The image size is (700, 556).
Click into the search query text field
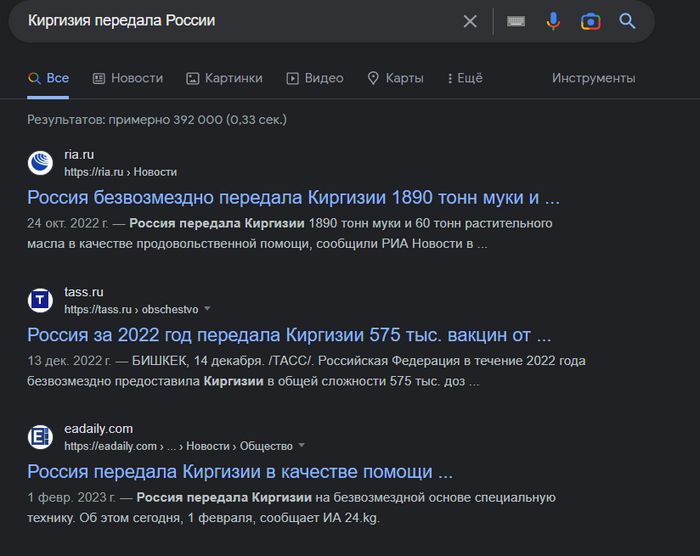(x=230, y=21)
